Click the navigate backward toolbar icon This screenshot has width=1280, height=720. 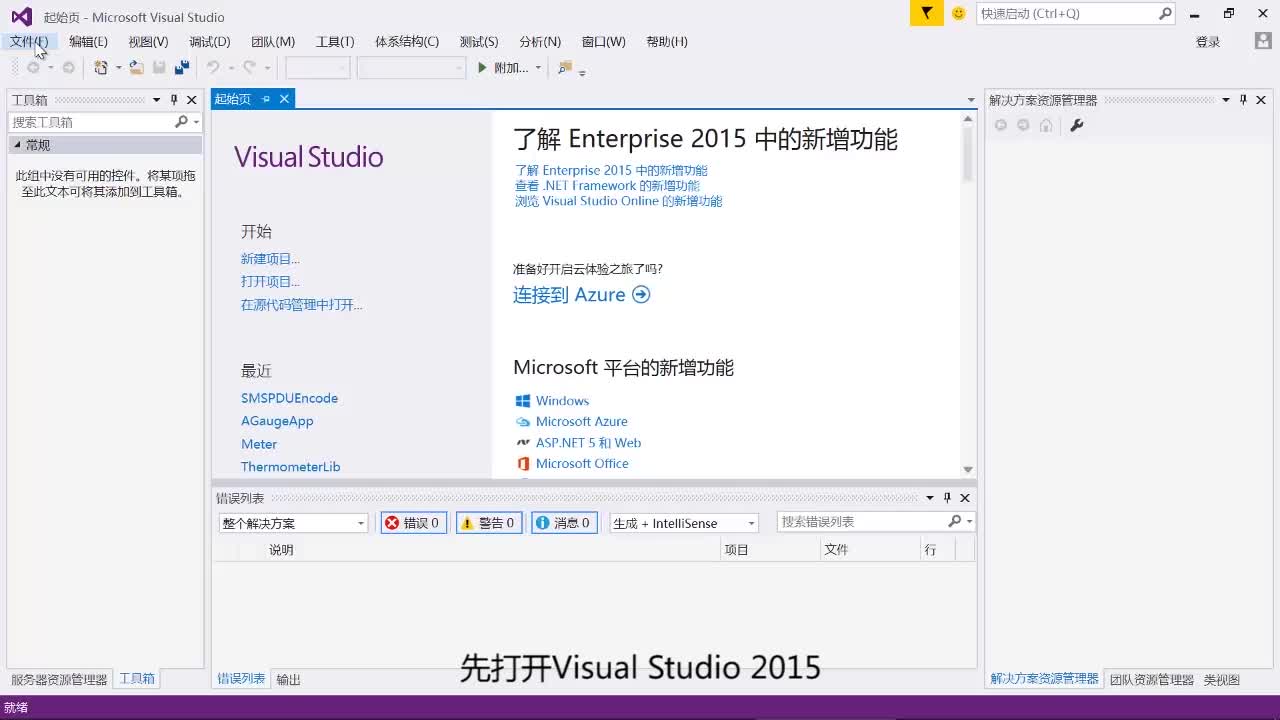point(33,68)
